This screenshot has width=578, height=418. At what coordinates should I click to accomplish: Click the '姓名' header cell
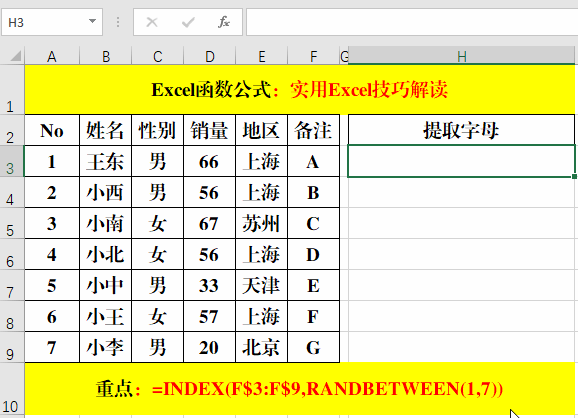pyautogui.click(x=106, y=130)
